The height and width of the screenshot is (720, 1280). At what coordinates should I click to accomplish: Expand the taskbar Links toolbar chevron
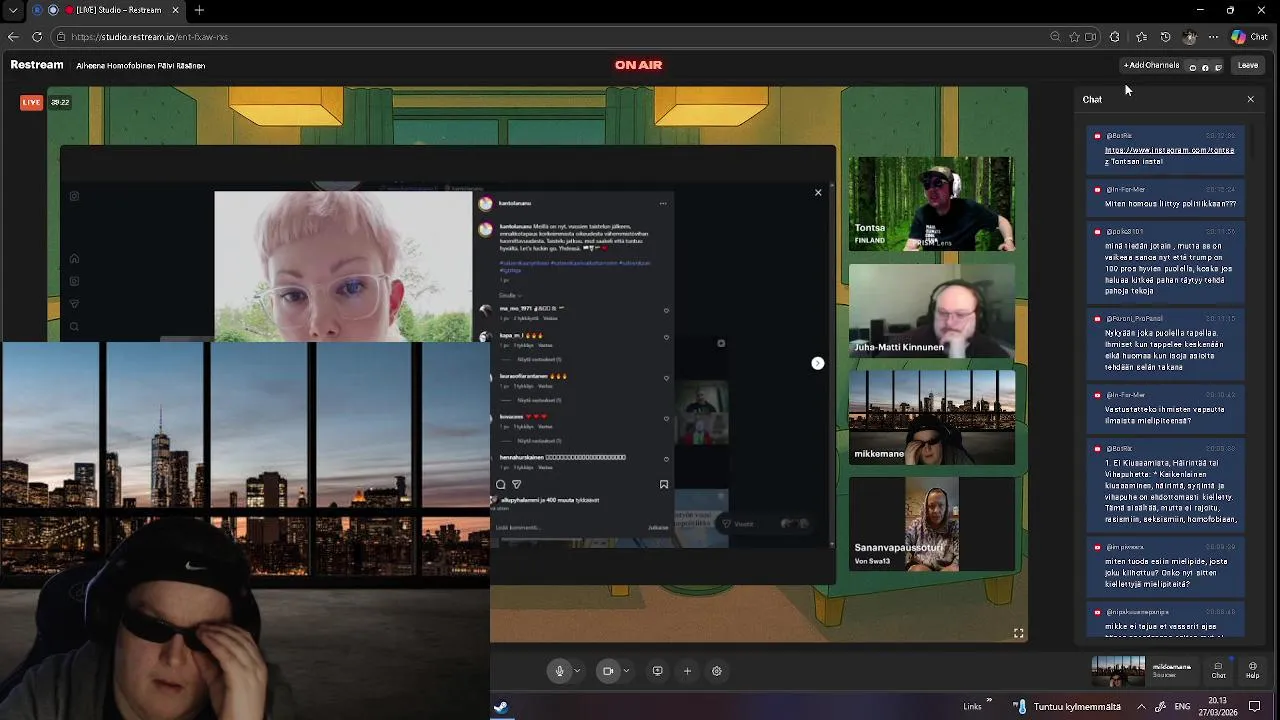[989, 701]
